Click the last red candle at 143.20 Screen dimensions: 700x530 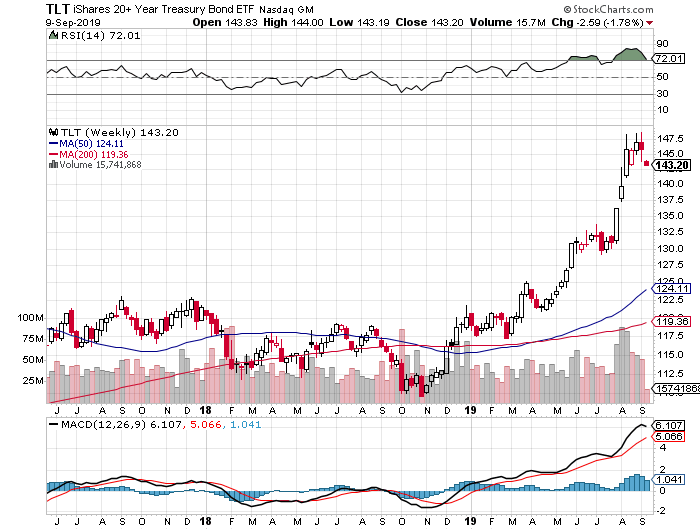(x=646, y=163)
